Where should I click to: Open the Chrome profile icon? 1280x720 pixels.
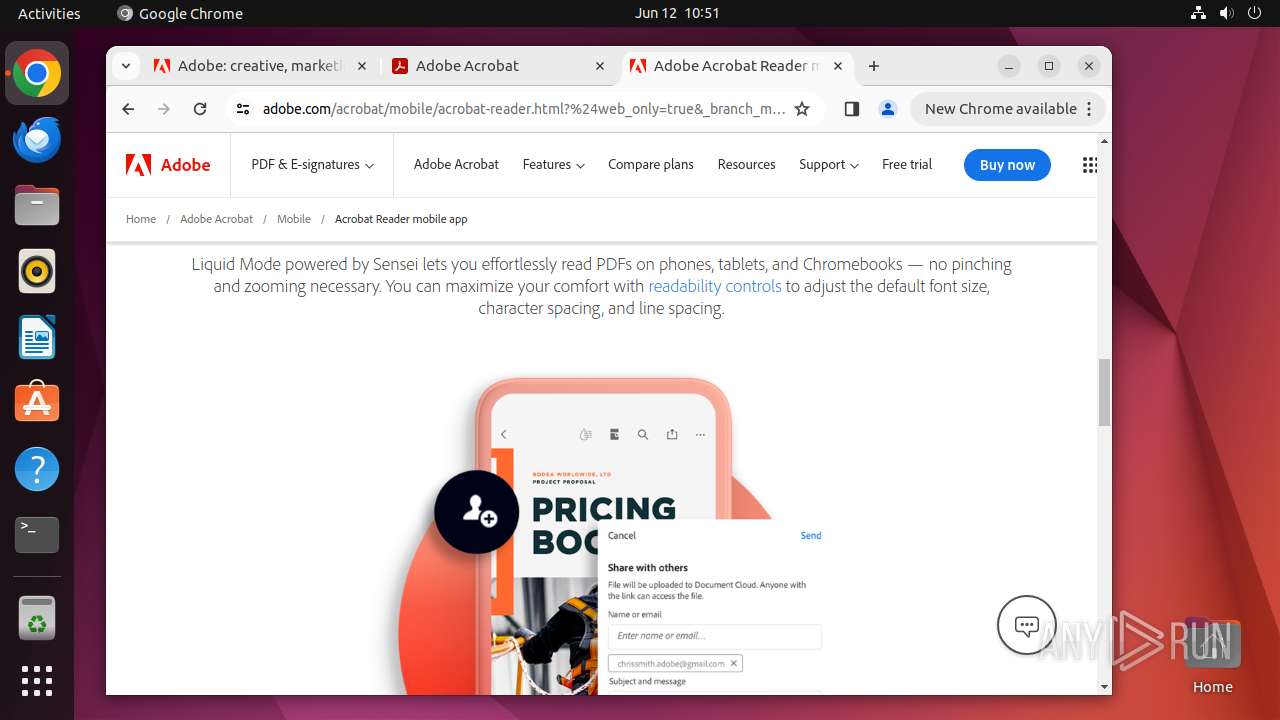[x=887, y=109]
